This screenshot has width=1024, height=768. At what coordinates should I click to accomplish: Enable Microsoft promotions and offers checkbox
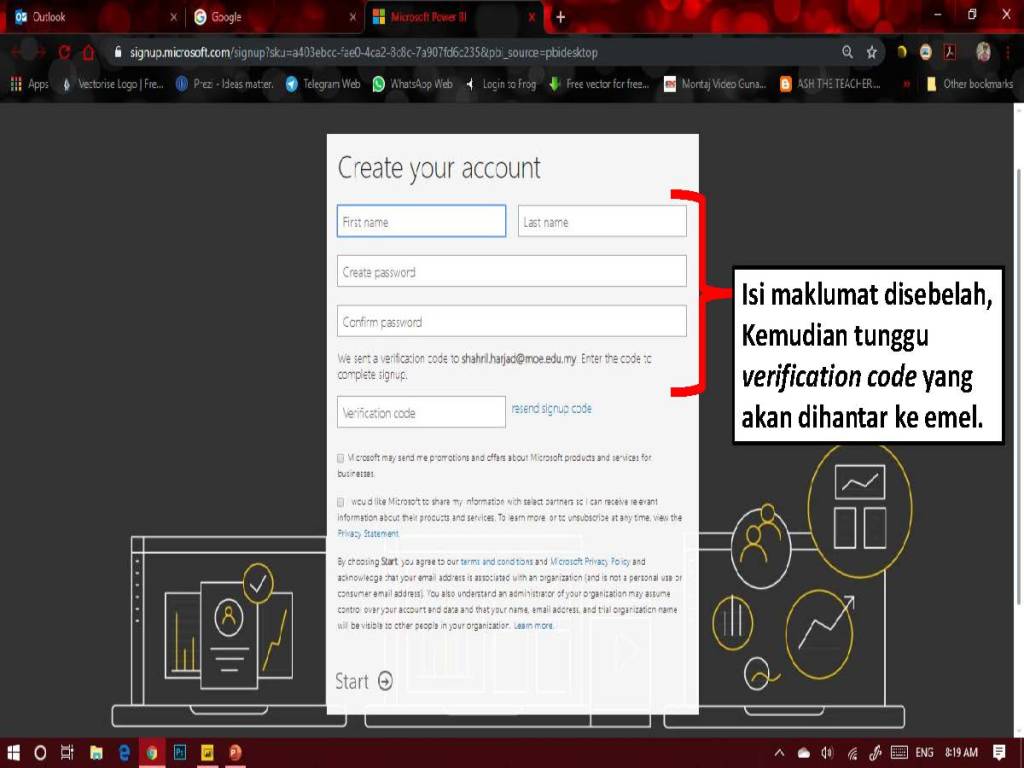pyautogui.click(x=341, y=458)
